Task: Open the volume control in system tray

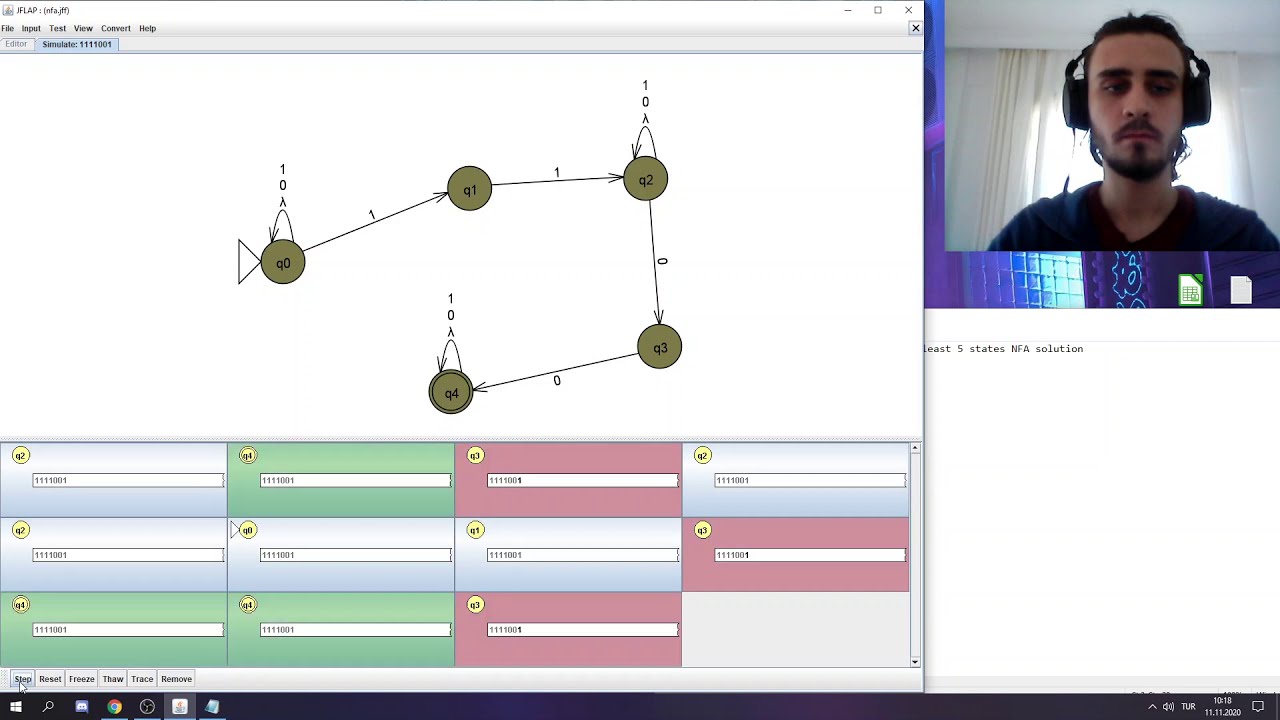Action: [1168, 707]
